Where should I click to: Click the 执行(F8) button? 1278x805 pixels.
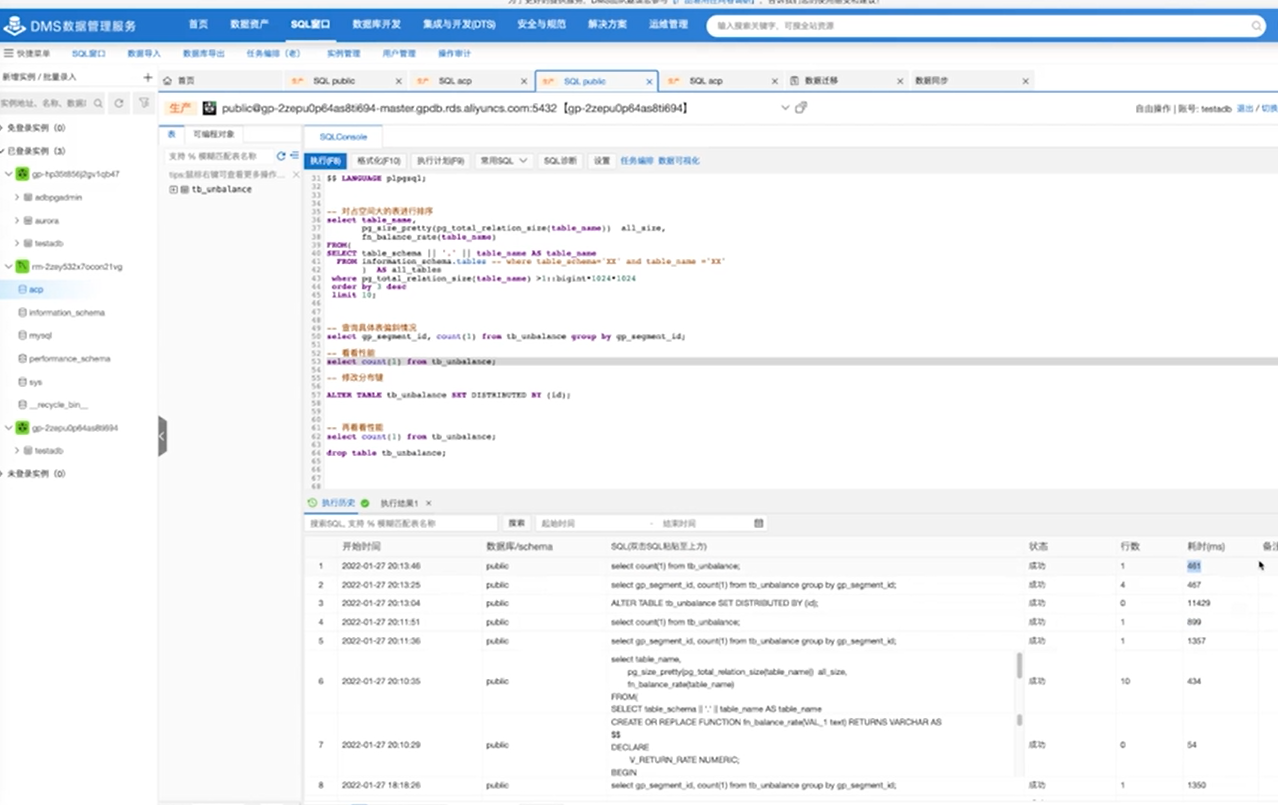point(325,160)
